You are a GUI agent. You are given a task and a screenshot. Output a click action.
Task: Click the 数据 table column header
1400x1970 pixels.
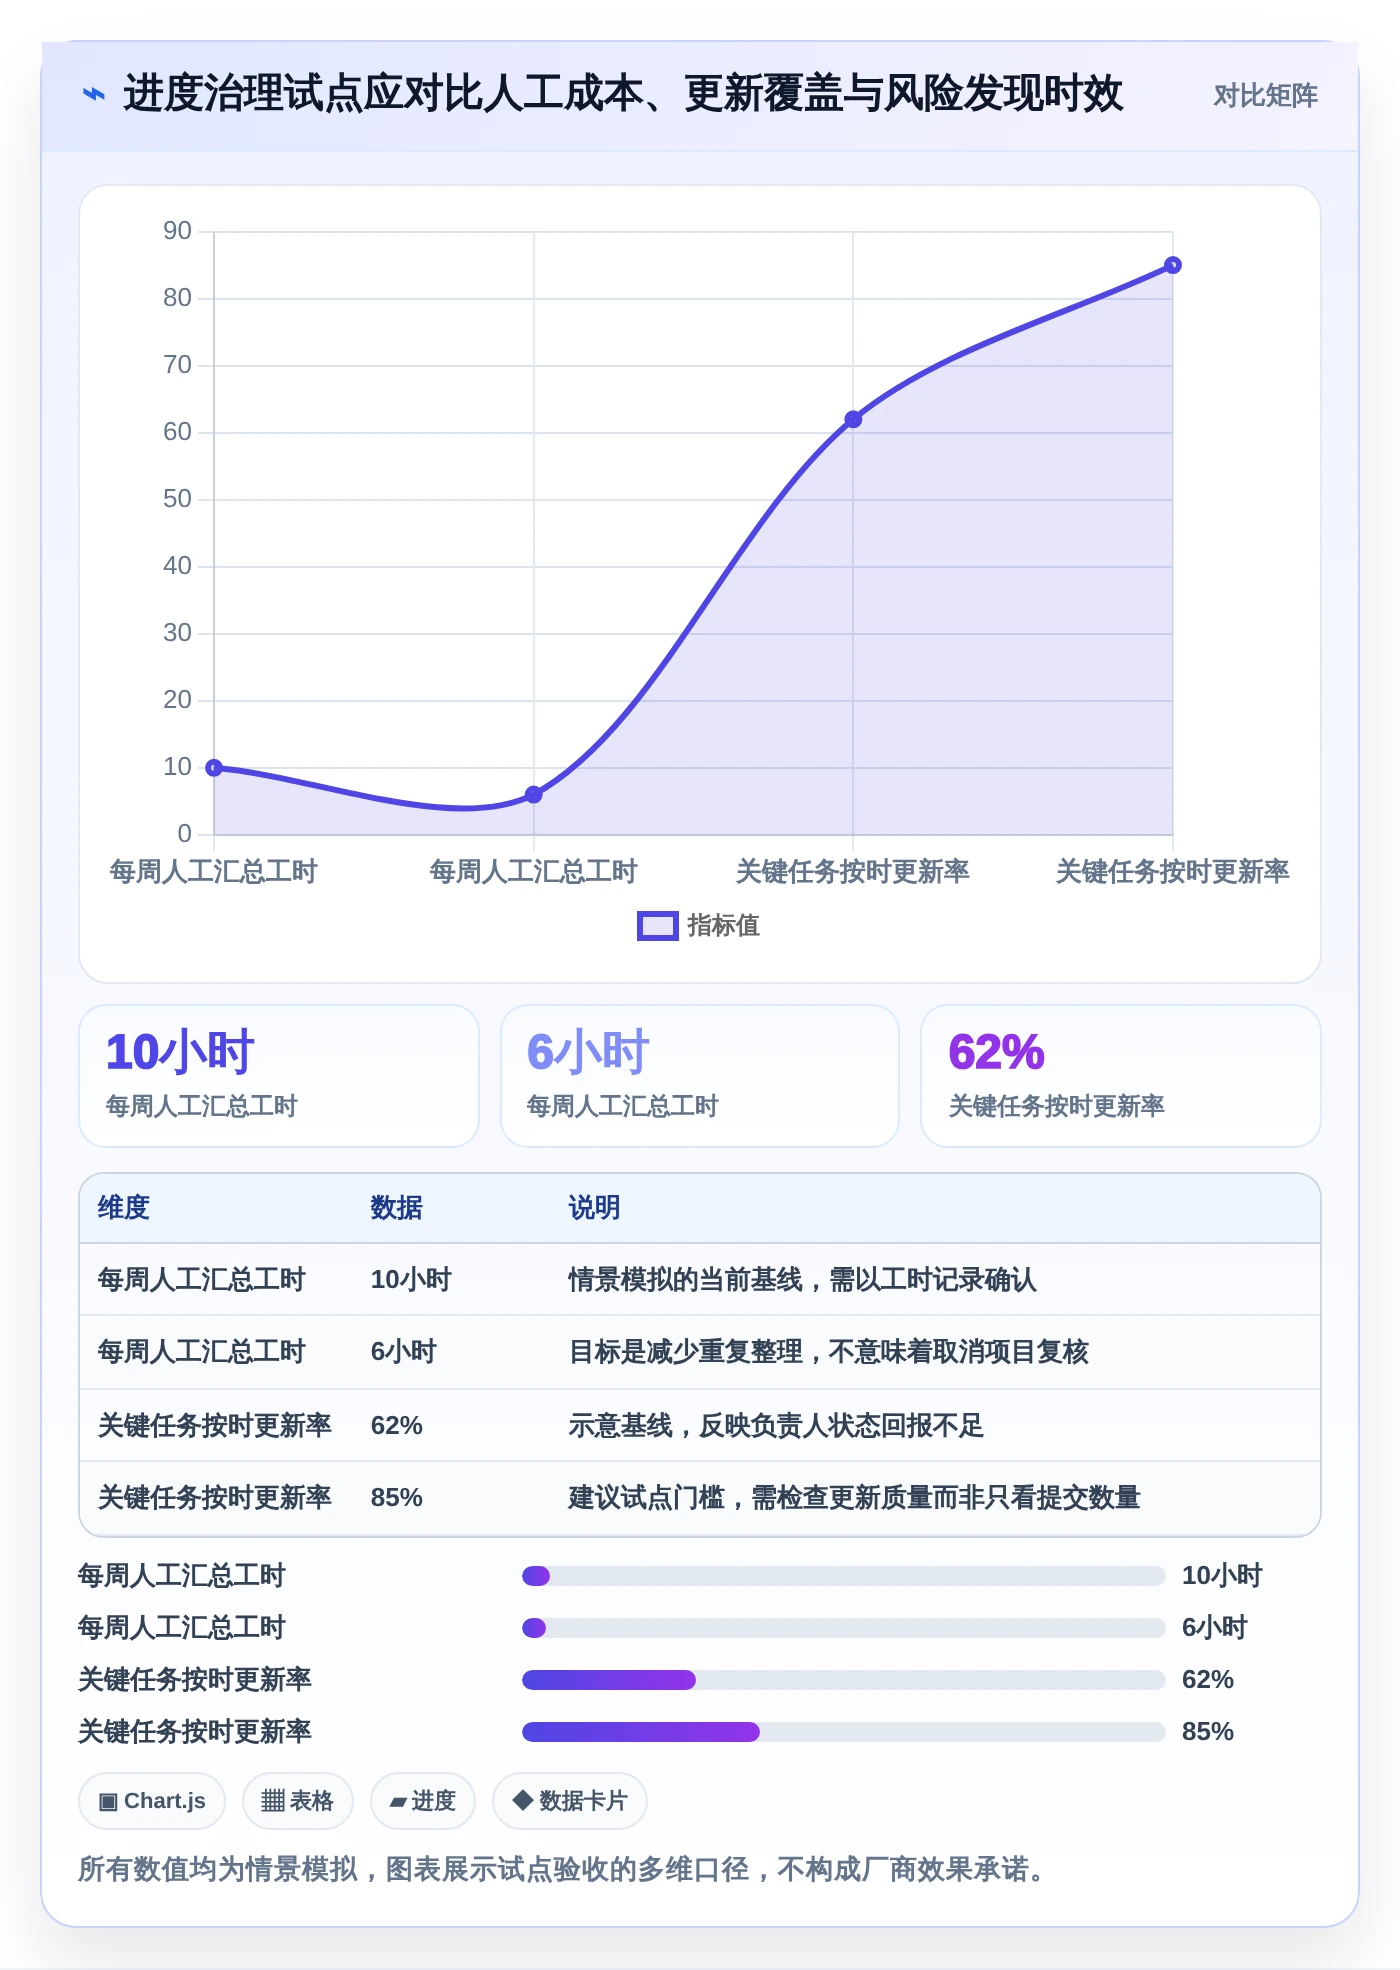[397, 1208]
